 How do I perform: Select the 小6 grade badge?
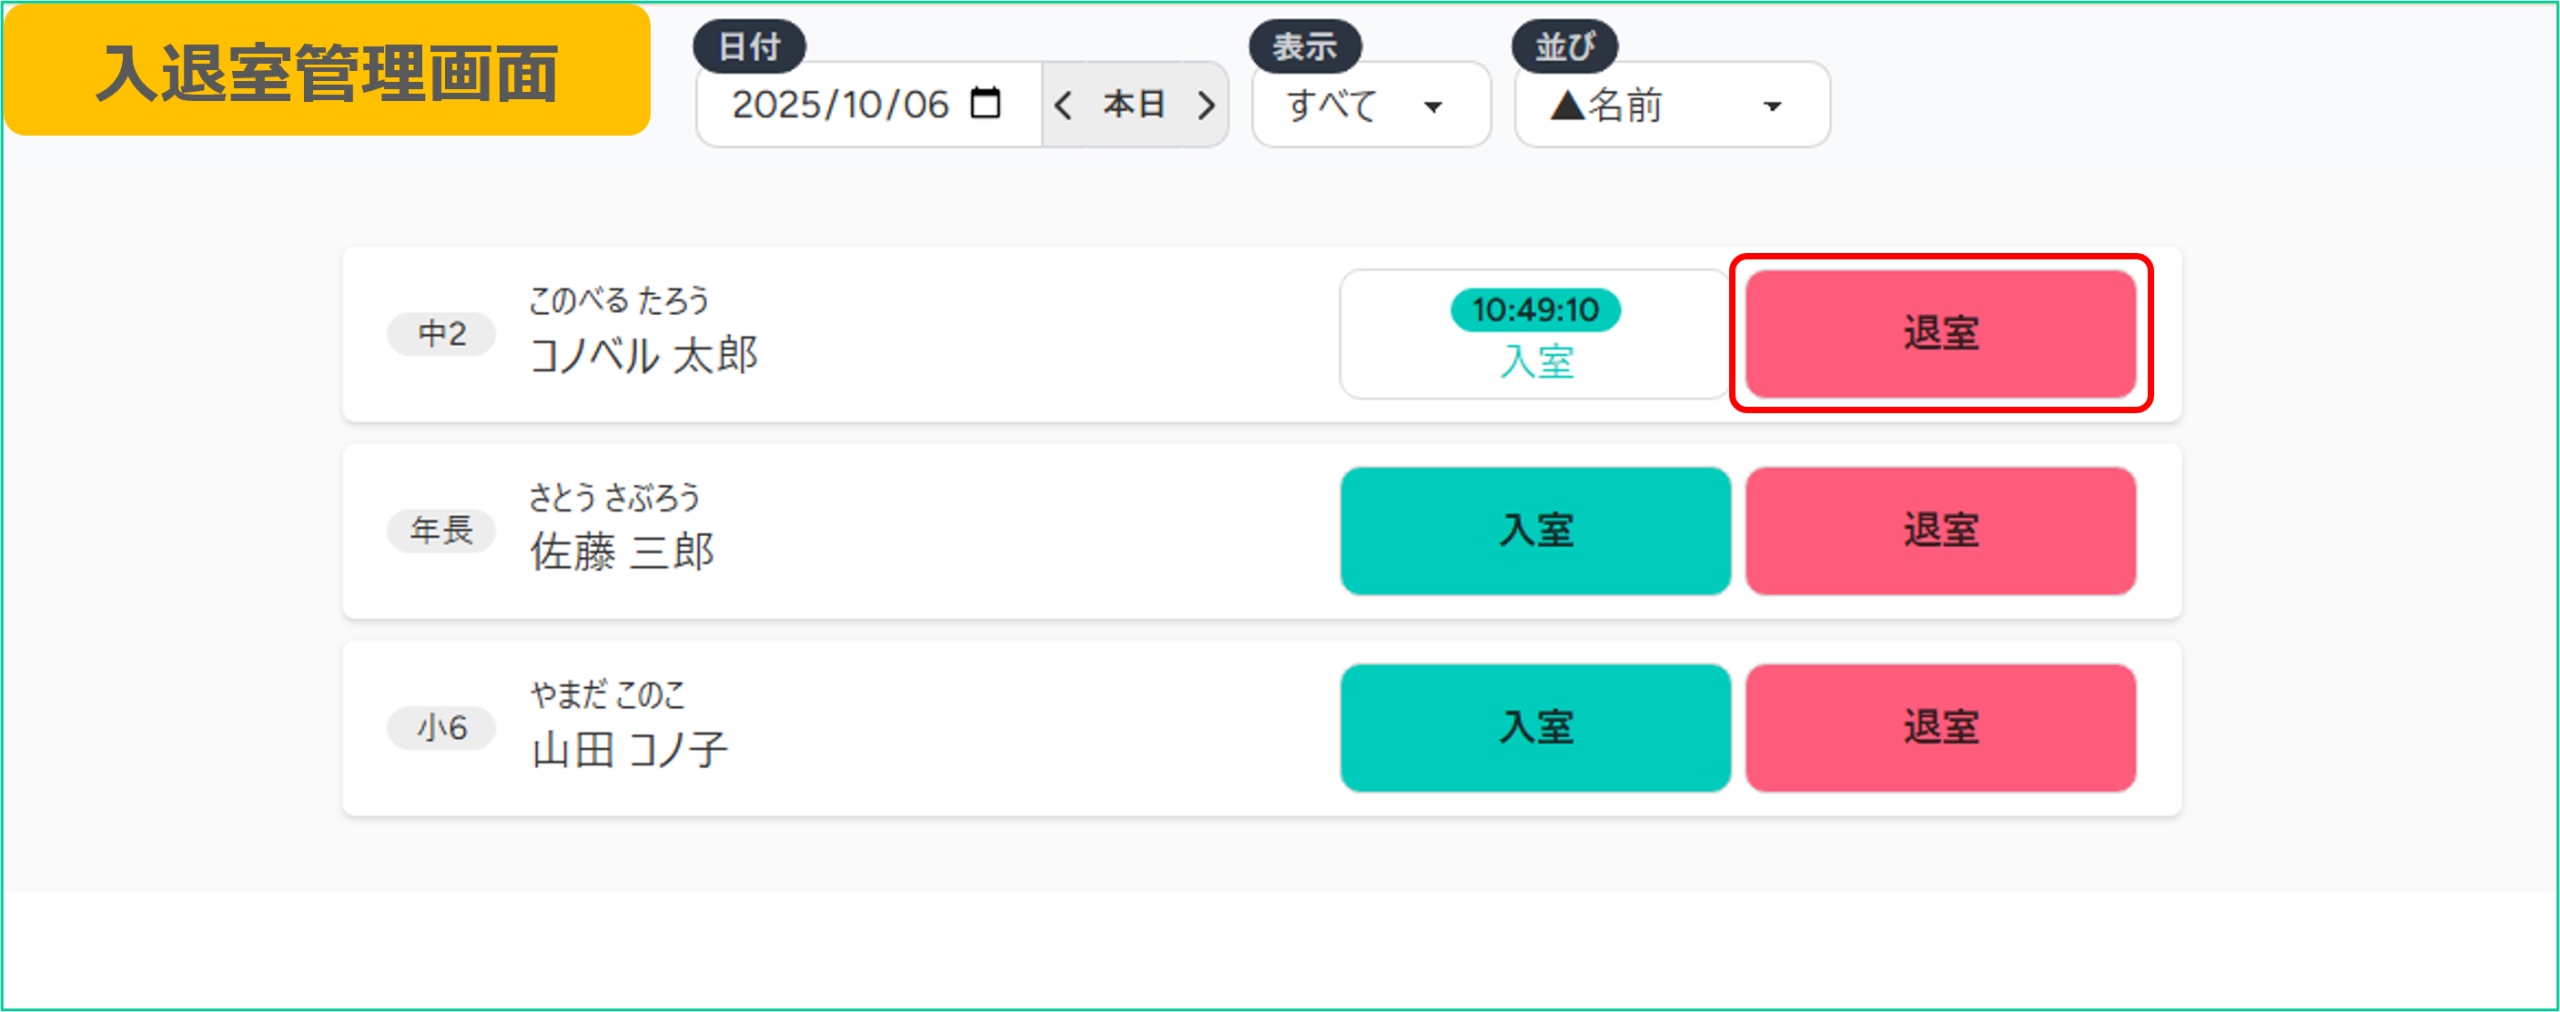[441, 728]
